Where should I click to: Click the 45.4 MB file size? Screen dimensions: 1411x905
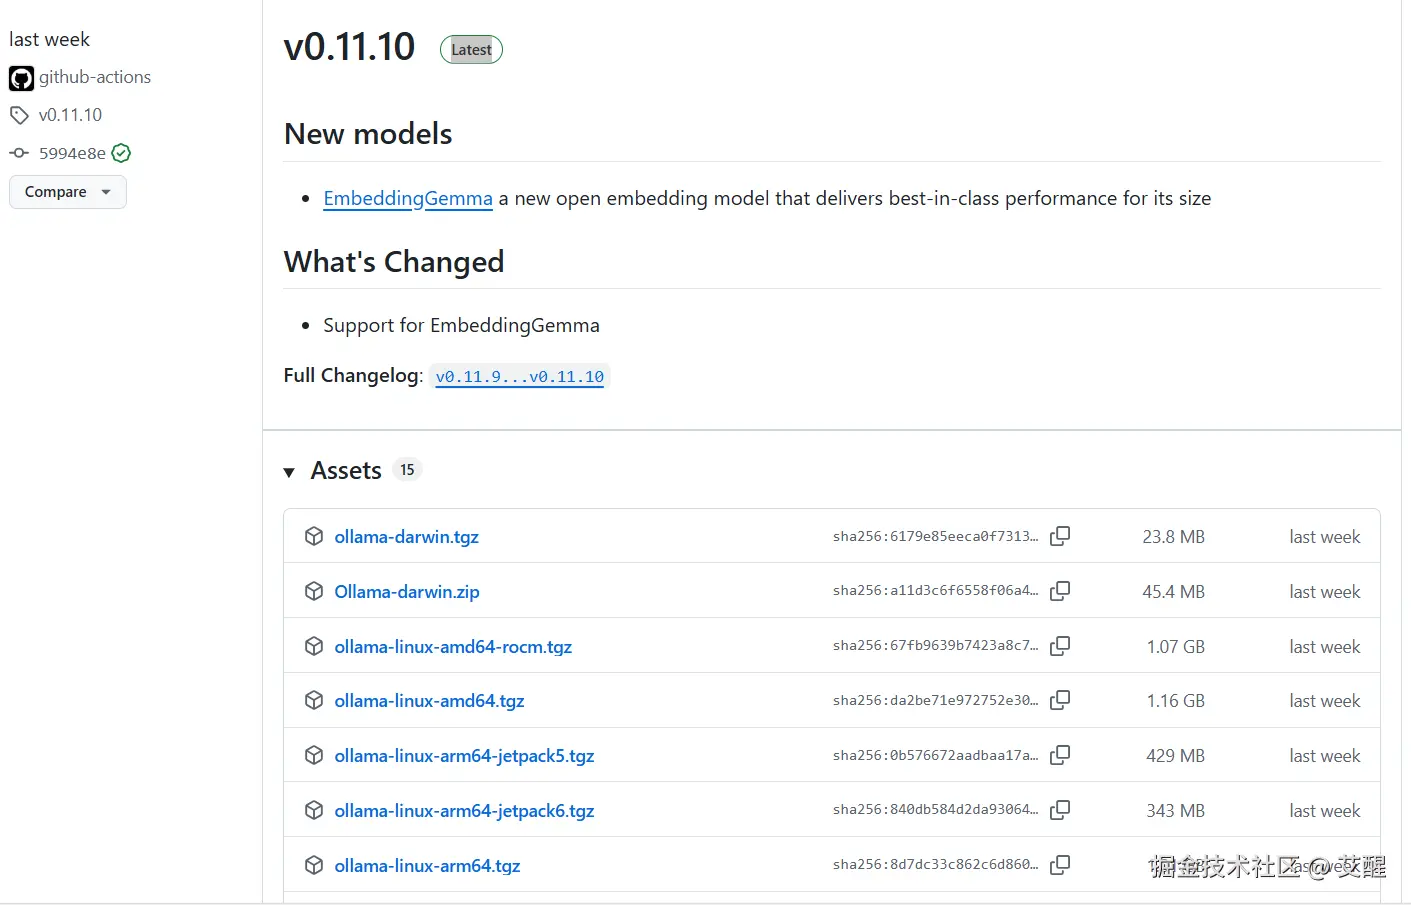(x=1173, y=592)
